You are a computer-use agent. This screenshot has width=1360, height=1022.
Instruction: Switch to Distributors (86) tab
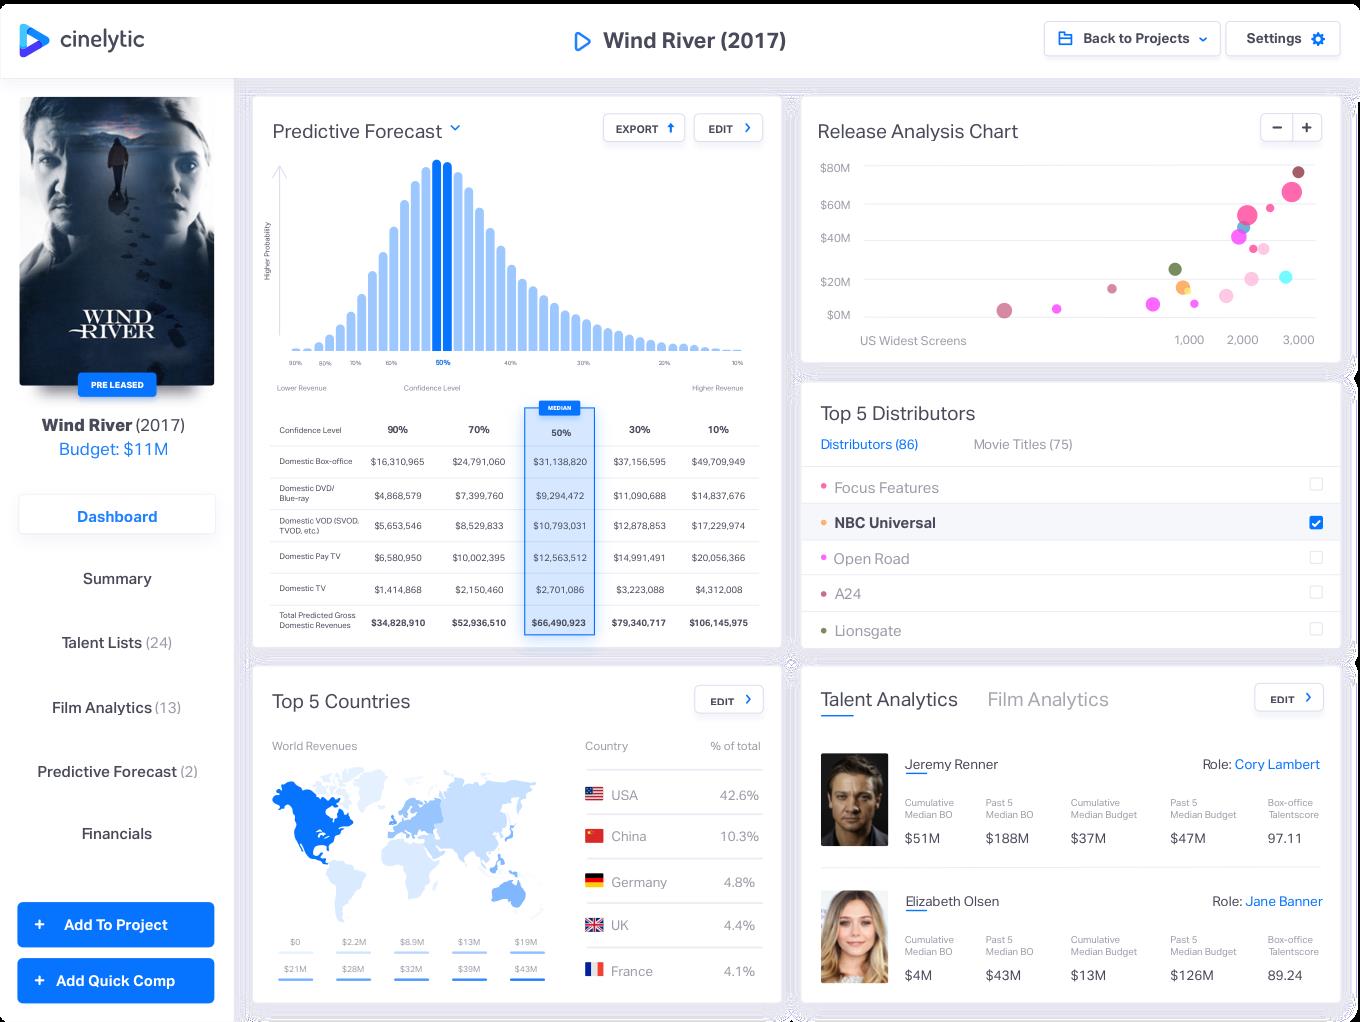pos(869,444)
